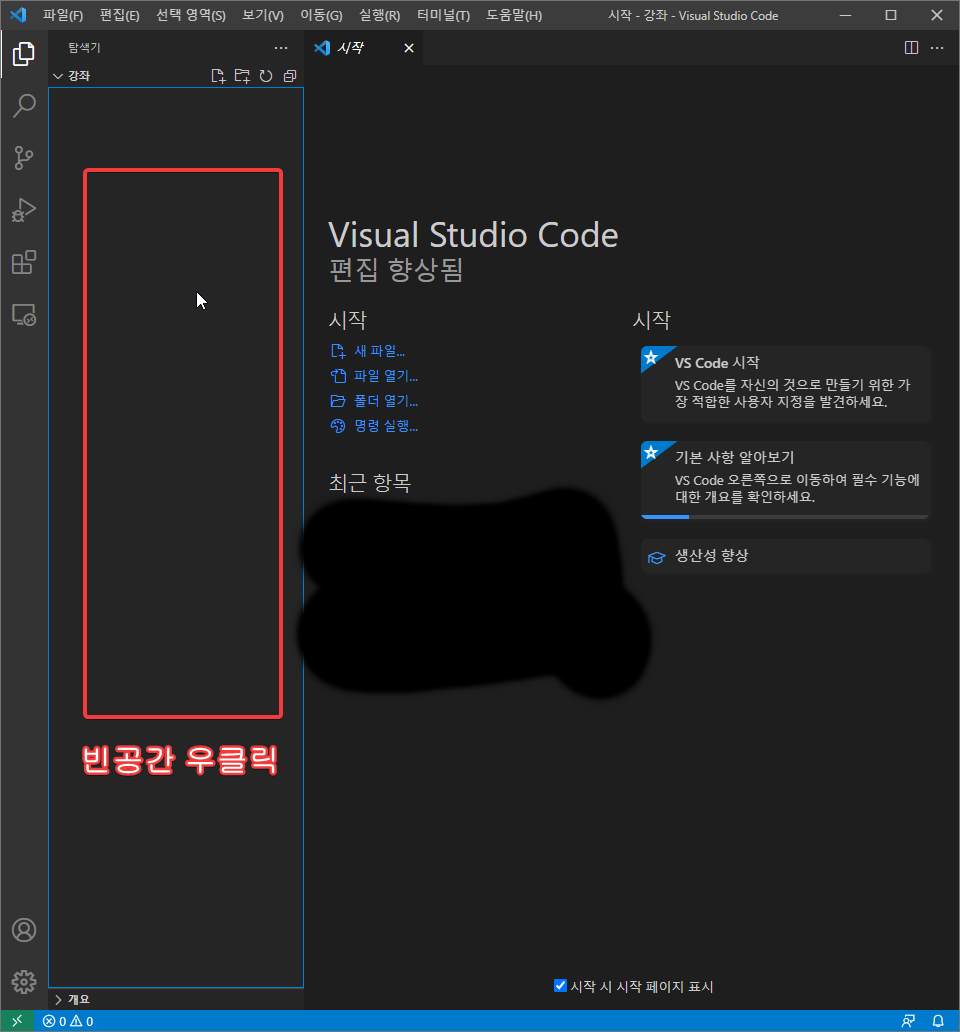
Task: Create a new folder in 강좌 folder
Action: tap(242, 76)
